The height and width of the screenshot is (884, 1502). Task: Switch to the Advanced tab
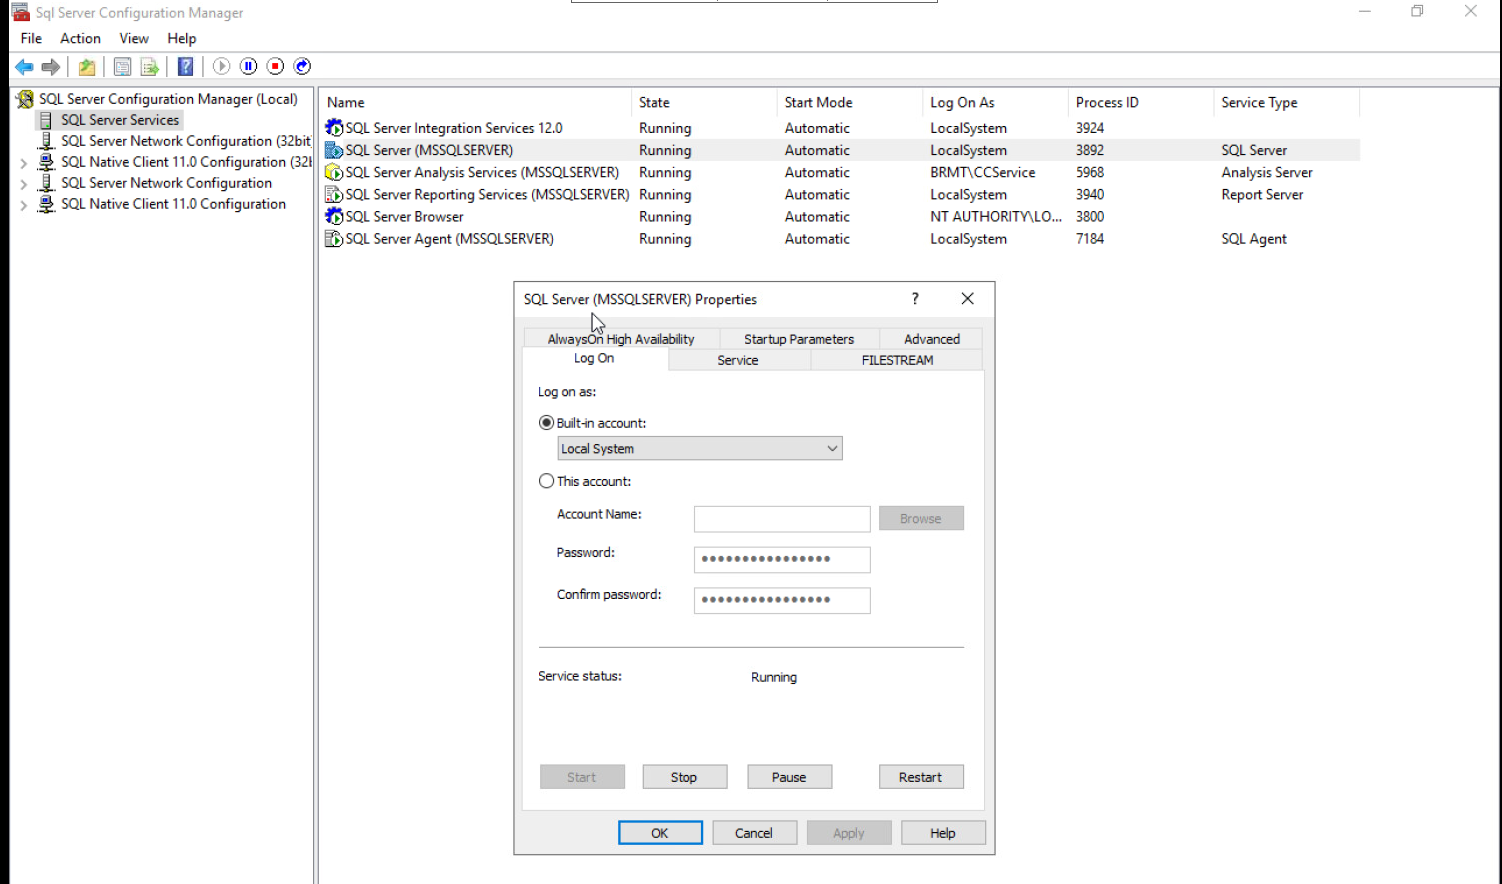(932, 339)
